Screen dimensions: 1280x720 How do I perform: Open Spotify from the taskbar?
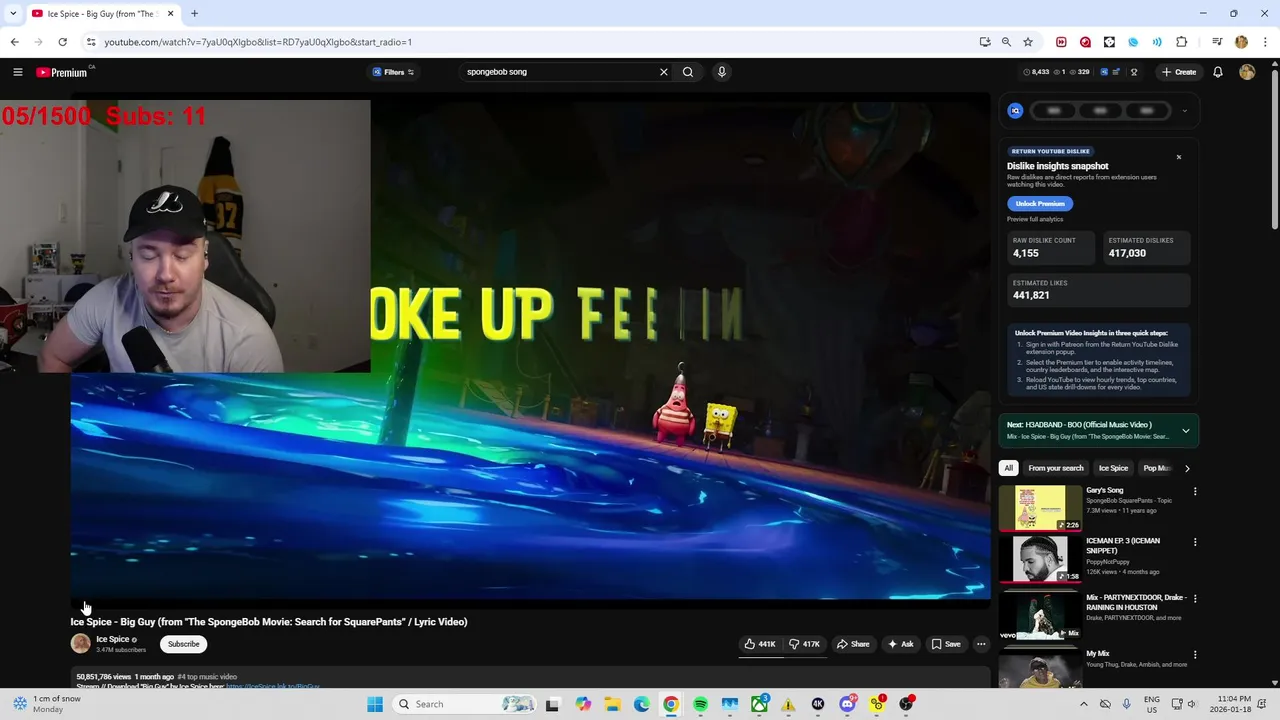click(x=700, y=704)
